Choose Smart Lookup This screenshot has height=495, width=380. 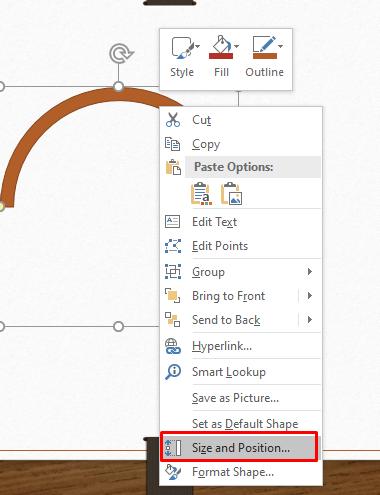(x=241, y=372)
